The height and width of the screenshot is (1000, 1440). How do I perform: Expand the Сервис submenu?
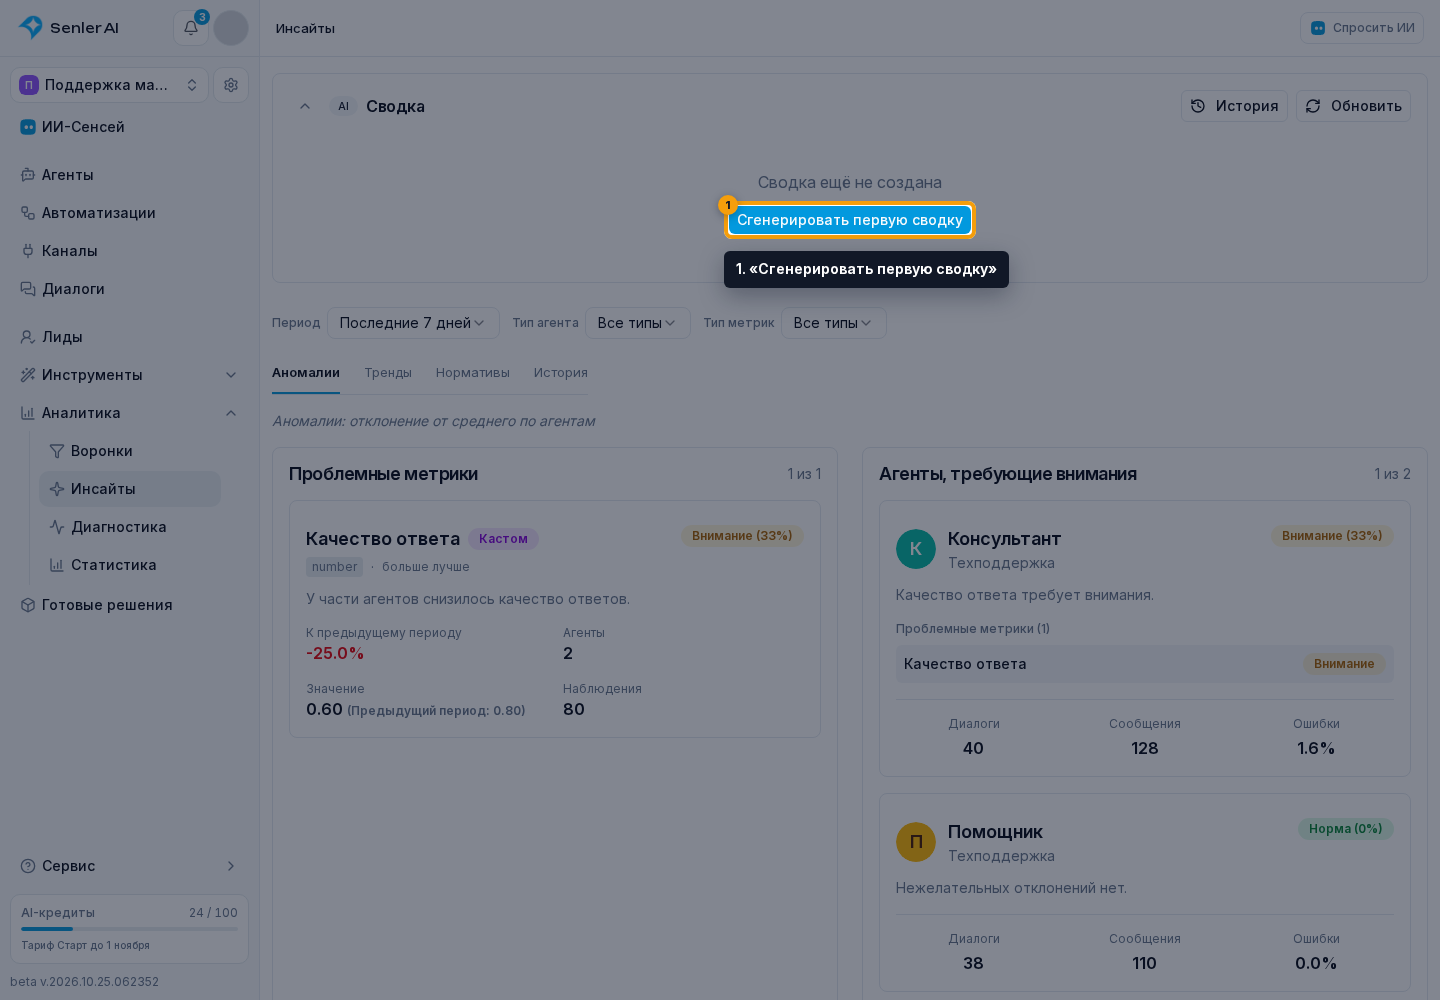click(x=129, y=866)
